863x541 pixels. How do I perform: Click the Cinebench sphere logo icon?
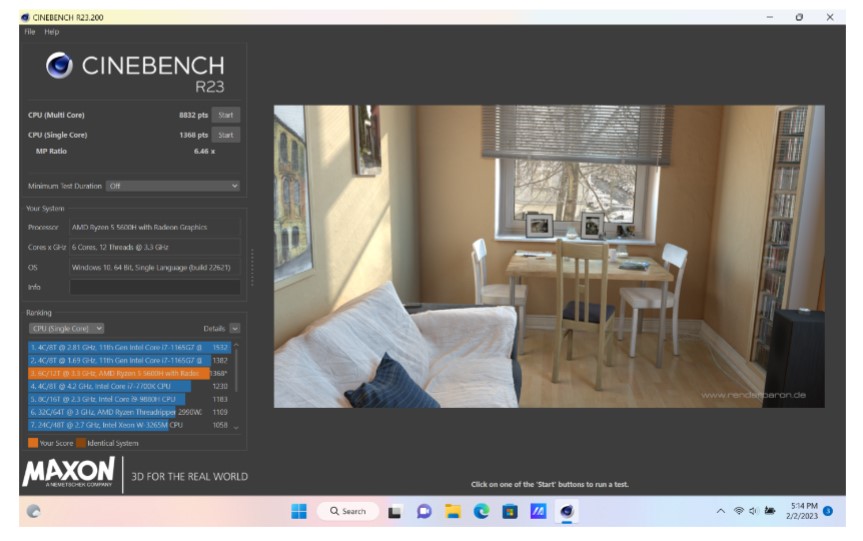coord(59,65)
